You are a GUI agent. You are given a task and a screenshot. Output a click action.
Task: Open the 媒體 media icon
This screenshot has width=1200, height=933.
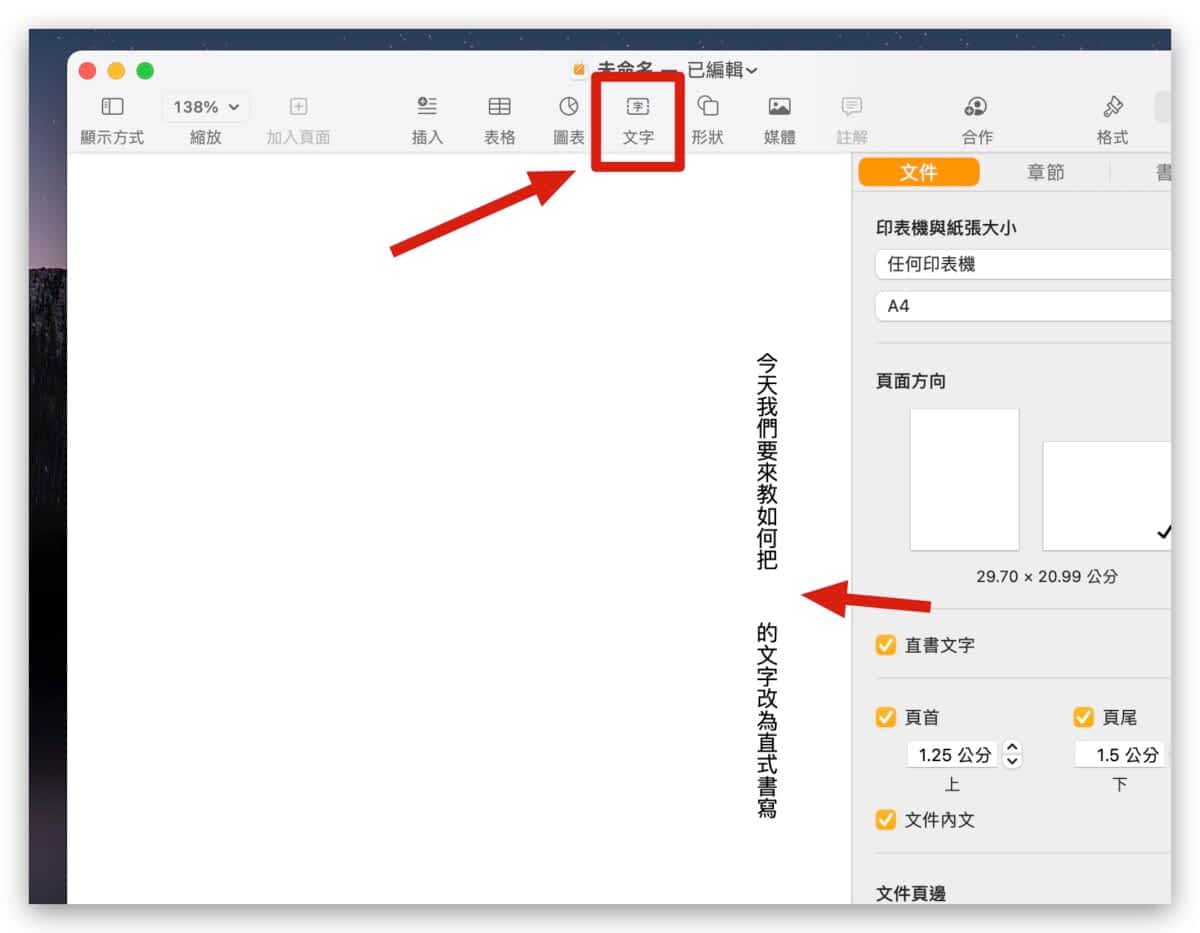(780, 107)
